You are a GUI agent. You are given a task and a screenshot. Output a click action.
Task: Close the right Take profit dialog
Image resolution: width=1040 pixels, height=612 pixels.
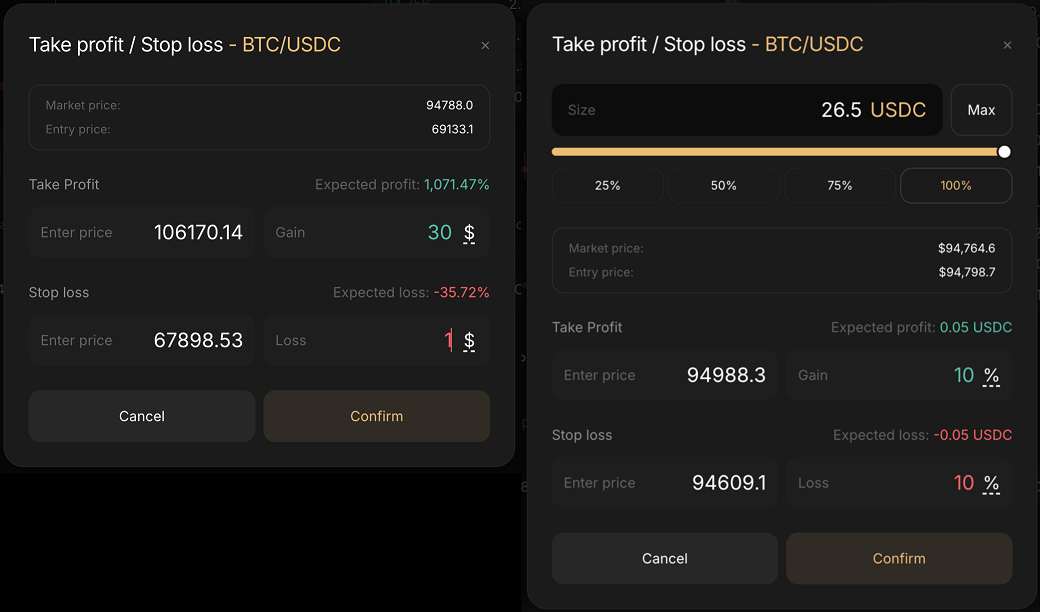click(1007, 45)
